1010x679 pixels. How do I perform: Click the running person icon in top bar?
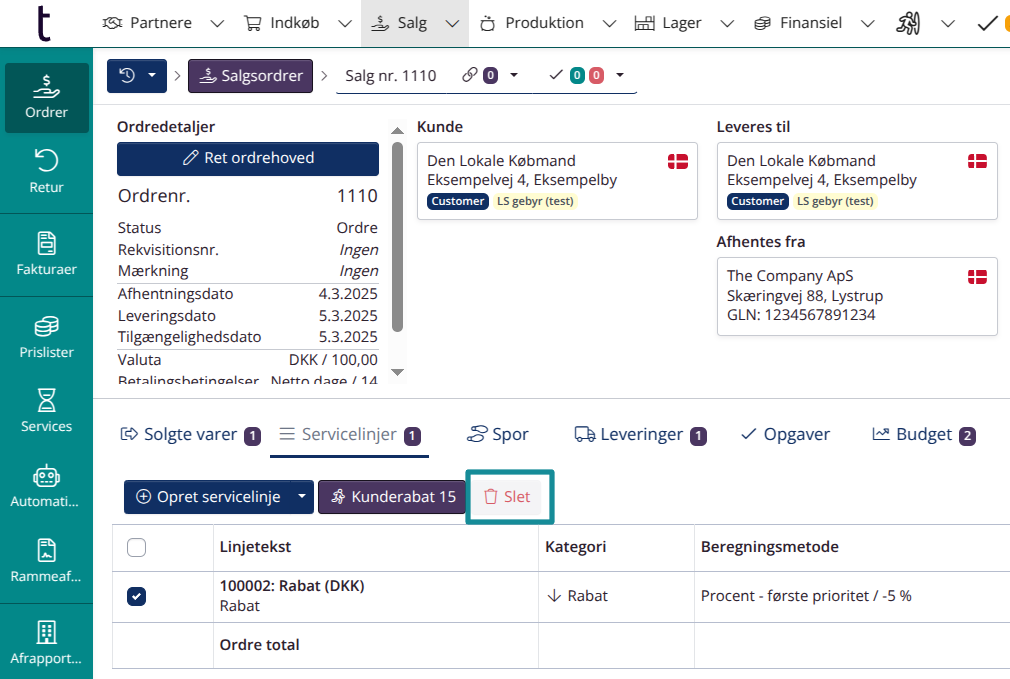pyautogui.click(x=907, y=23)
